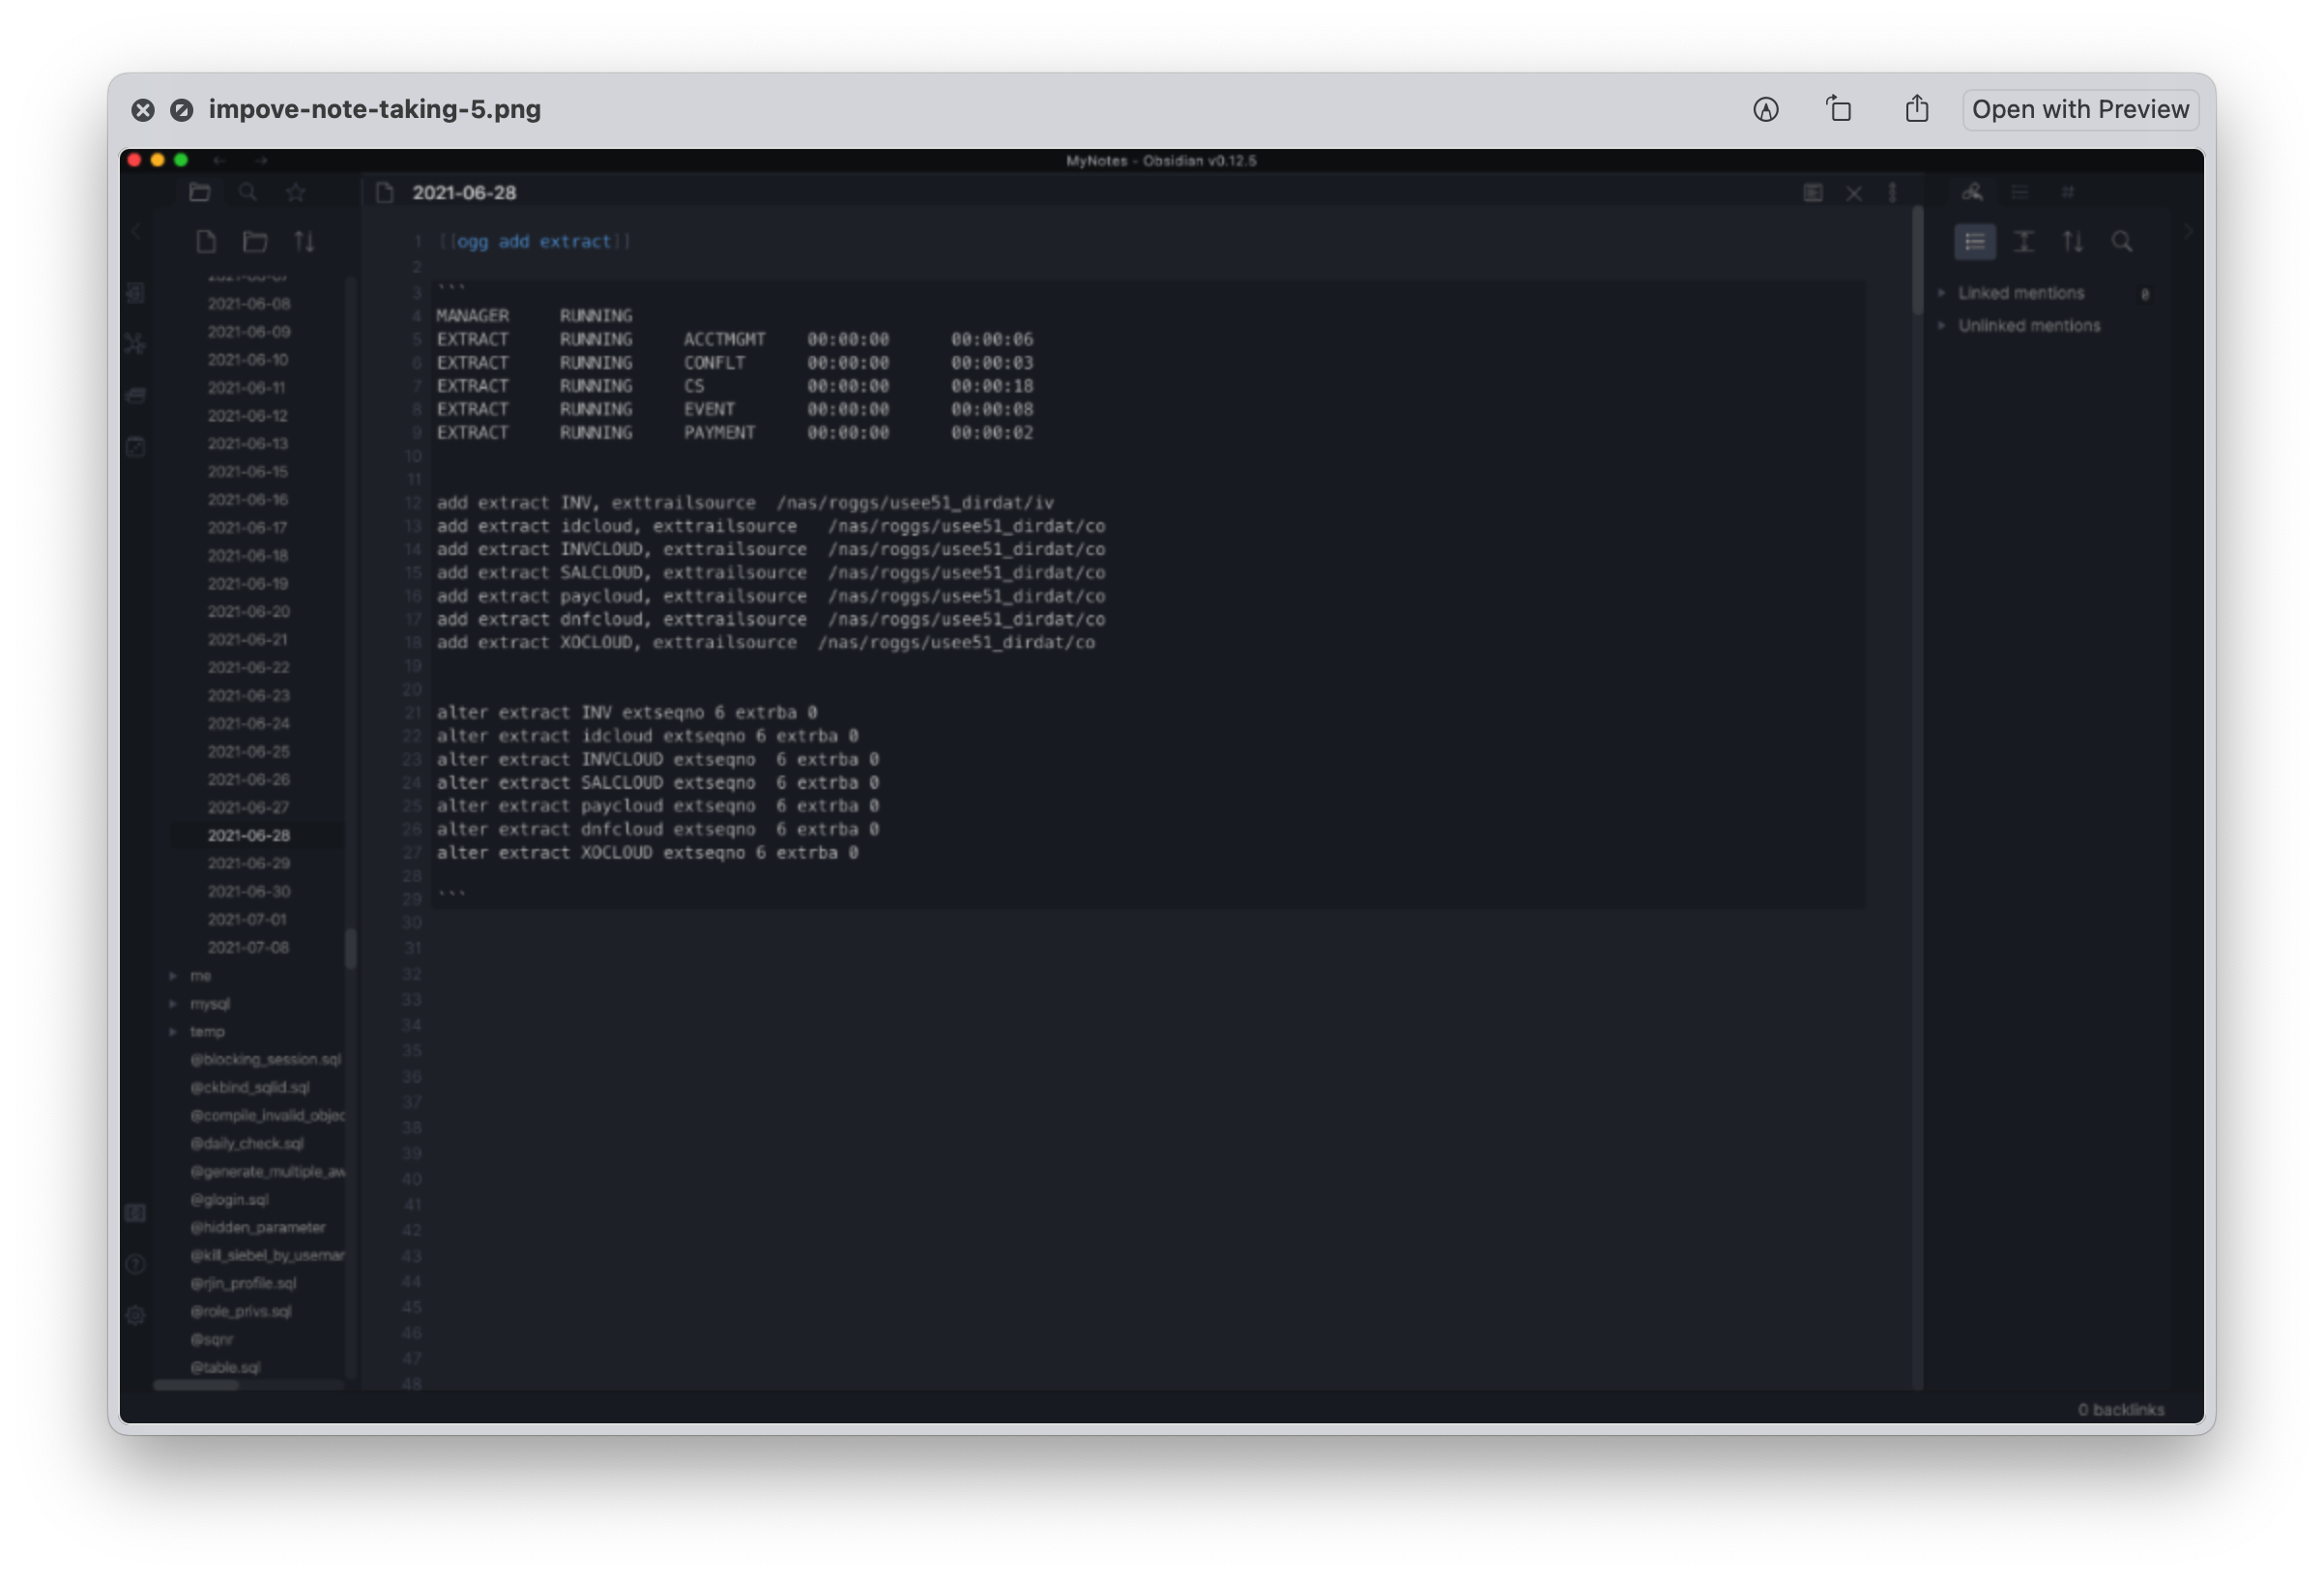Click the line 'alter extract XOCLOUD extseqno 6 extrba 0'
Viewport: 2324px width, 1578px height.
tap(647, 853)
